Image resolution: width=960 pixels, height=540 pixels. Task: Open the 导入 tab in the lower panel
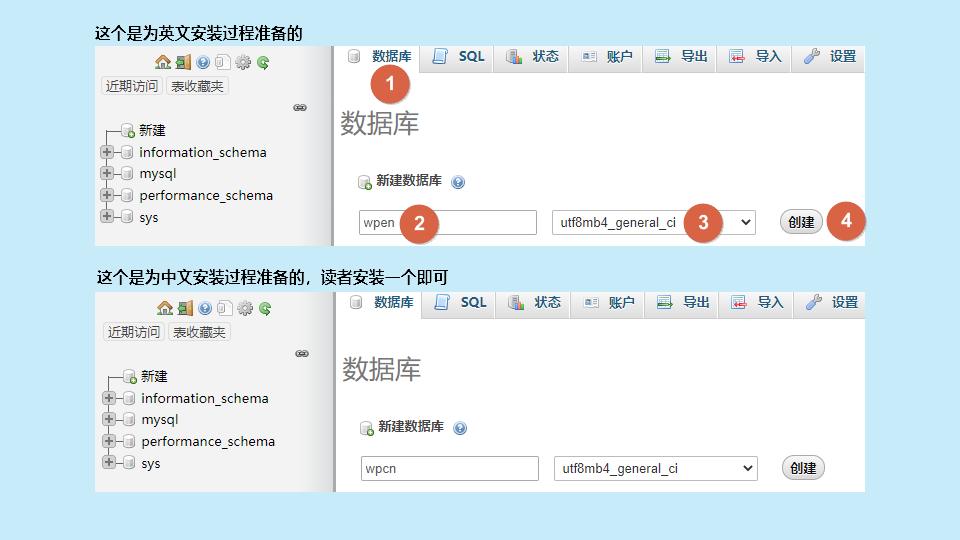click(x=756, y=303)
